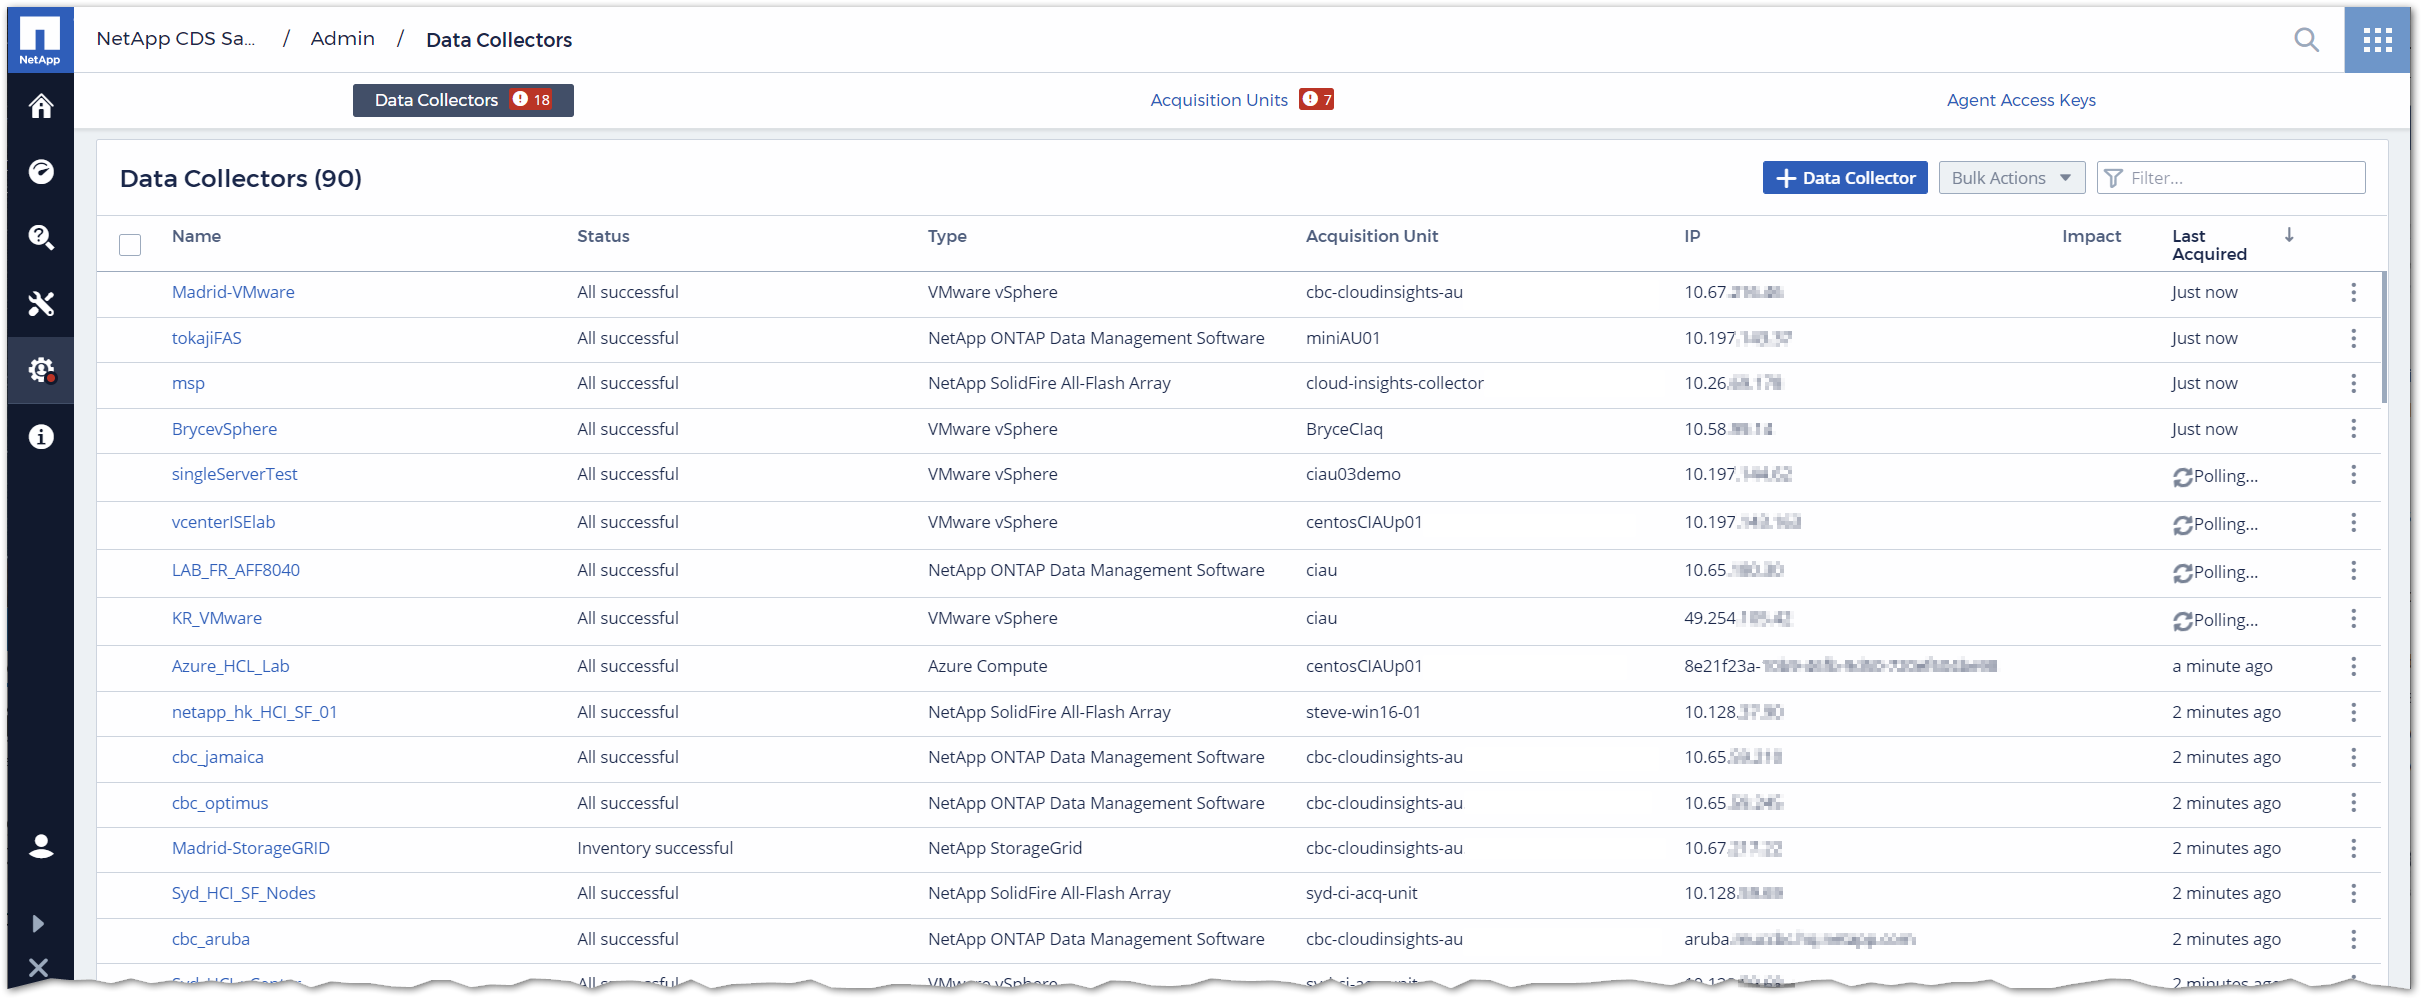Dismiss the sidebar with the X icon
The image size is (2422, 1000).
pyautogui.click(x=38, y=967)
